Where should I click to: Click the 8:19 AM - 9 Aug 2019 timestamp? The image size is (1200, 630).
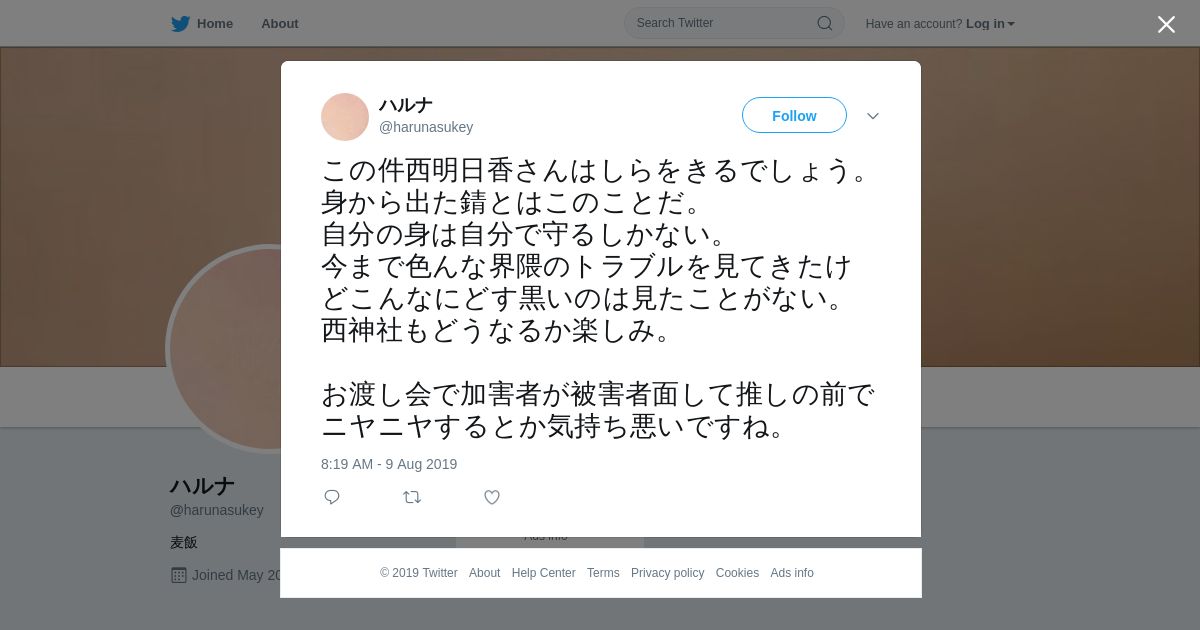pyautogui.click(x=389, y=464)
